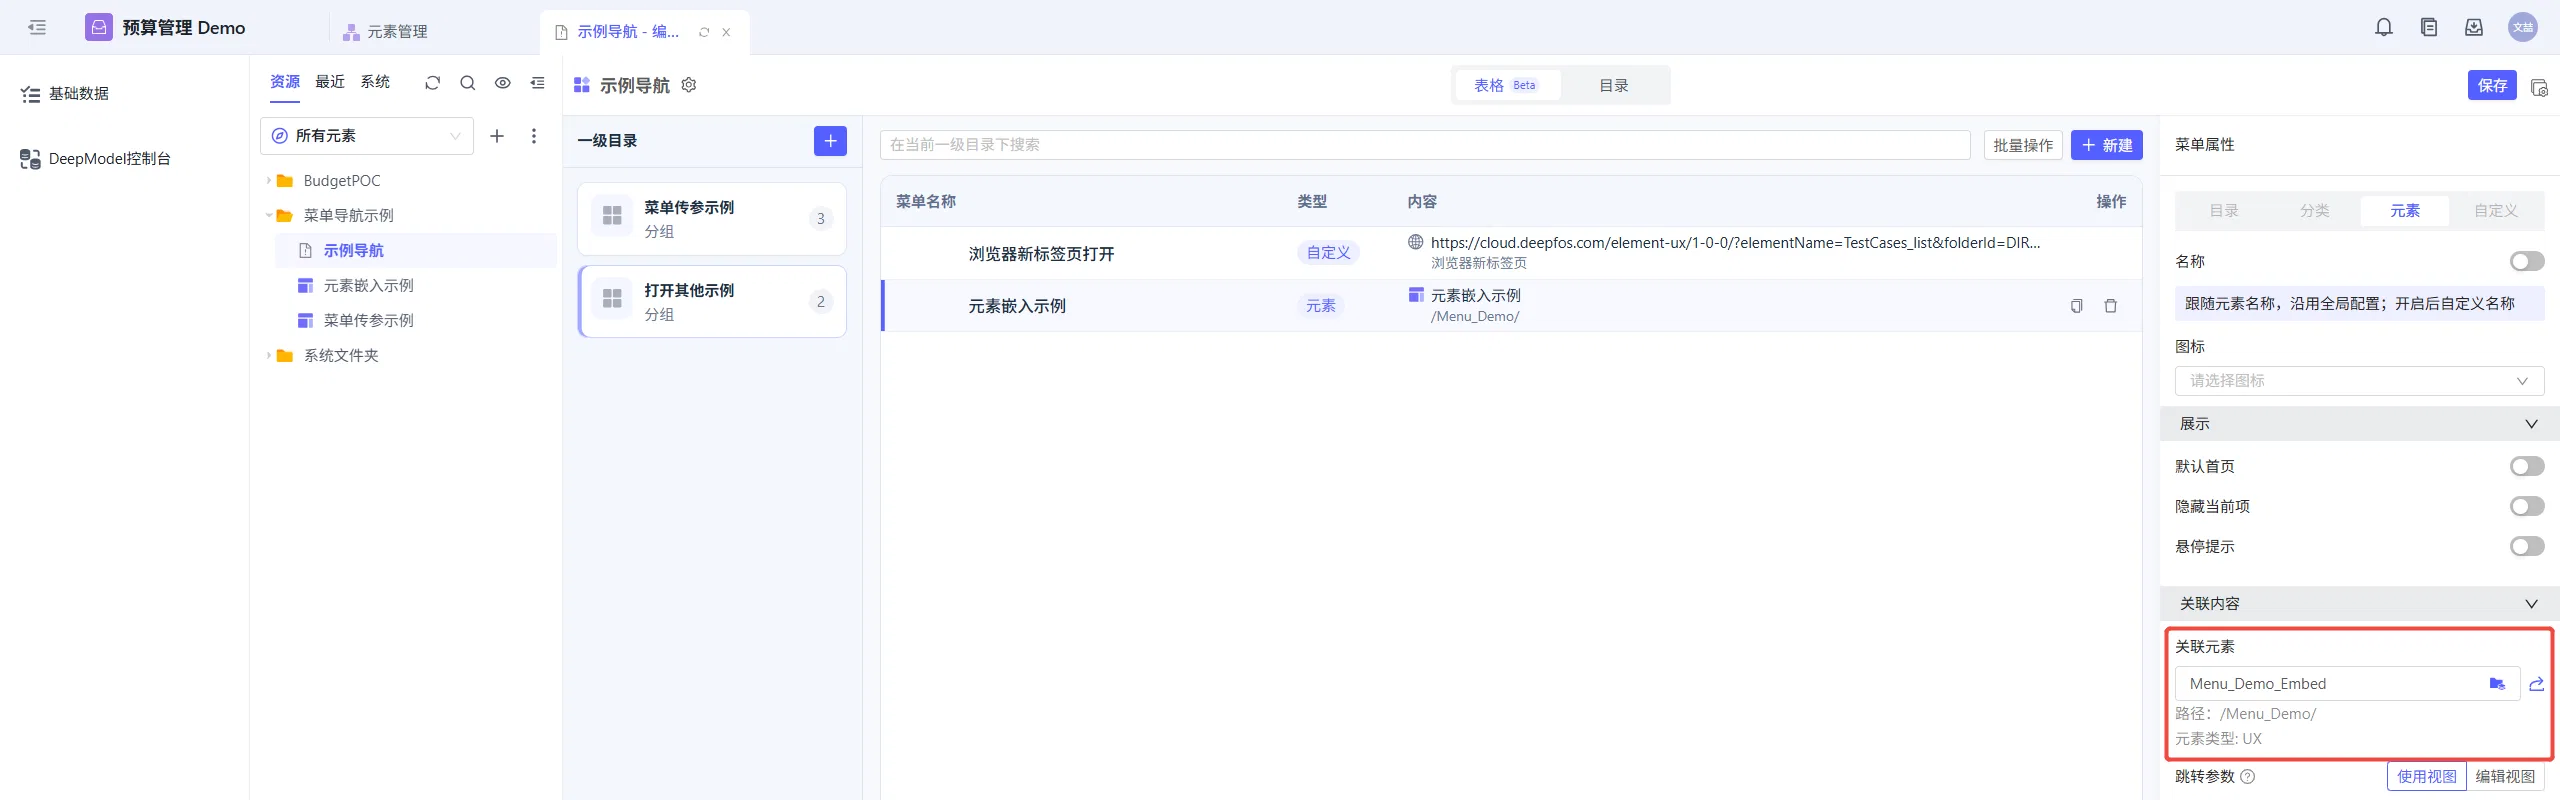Toggle the 名称 custom name switch
This screenshot has width=2560, height=800.
2527,261
